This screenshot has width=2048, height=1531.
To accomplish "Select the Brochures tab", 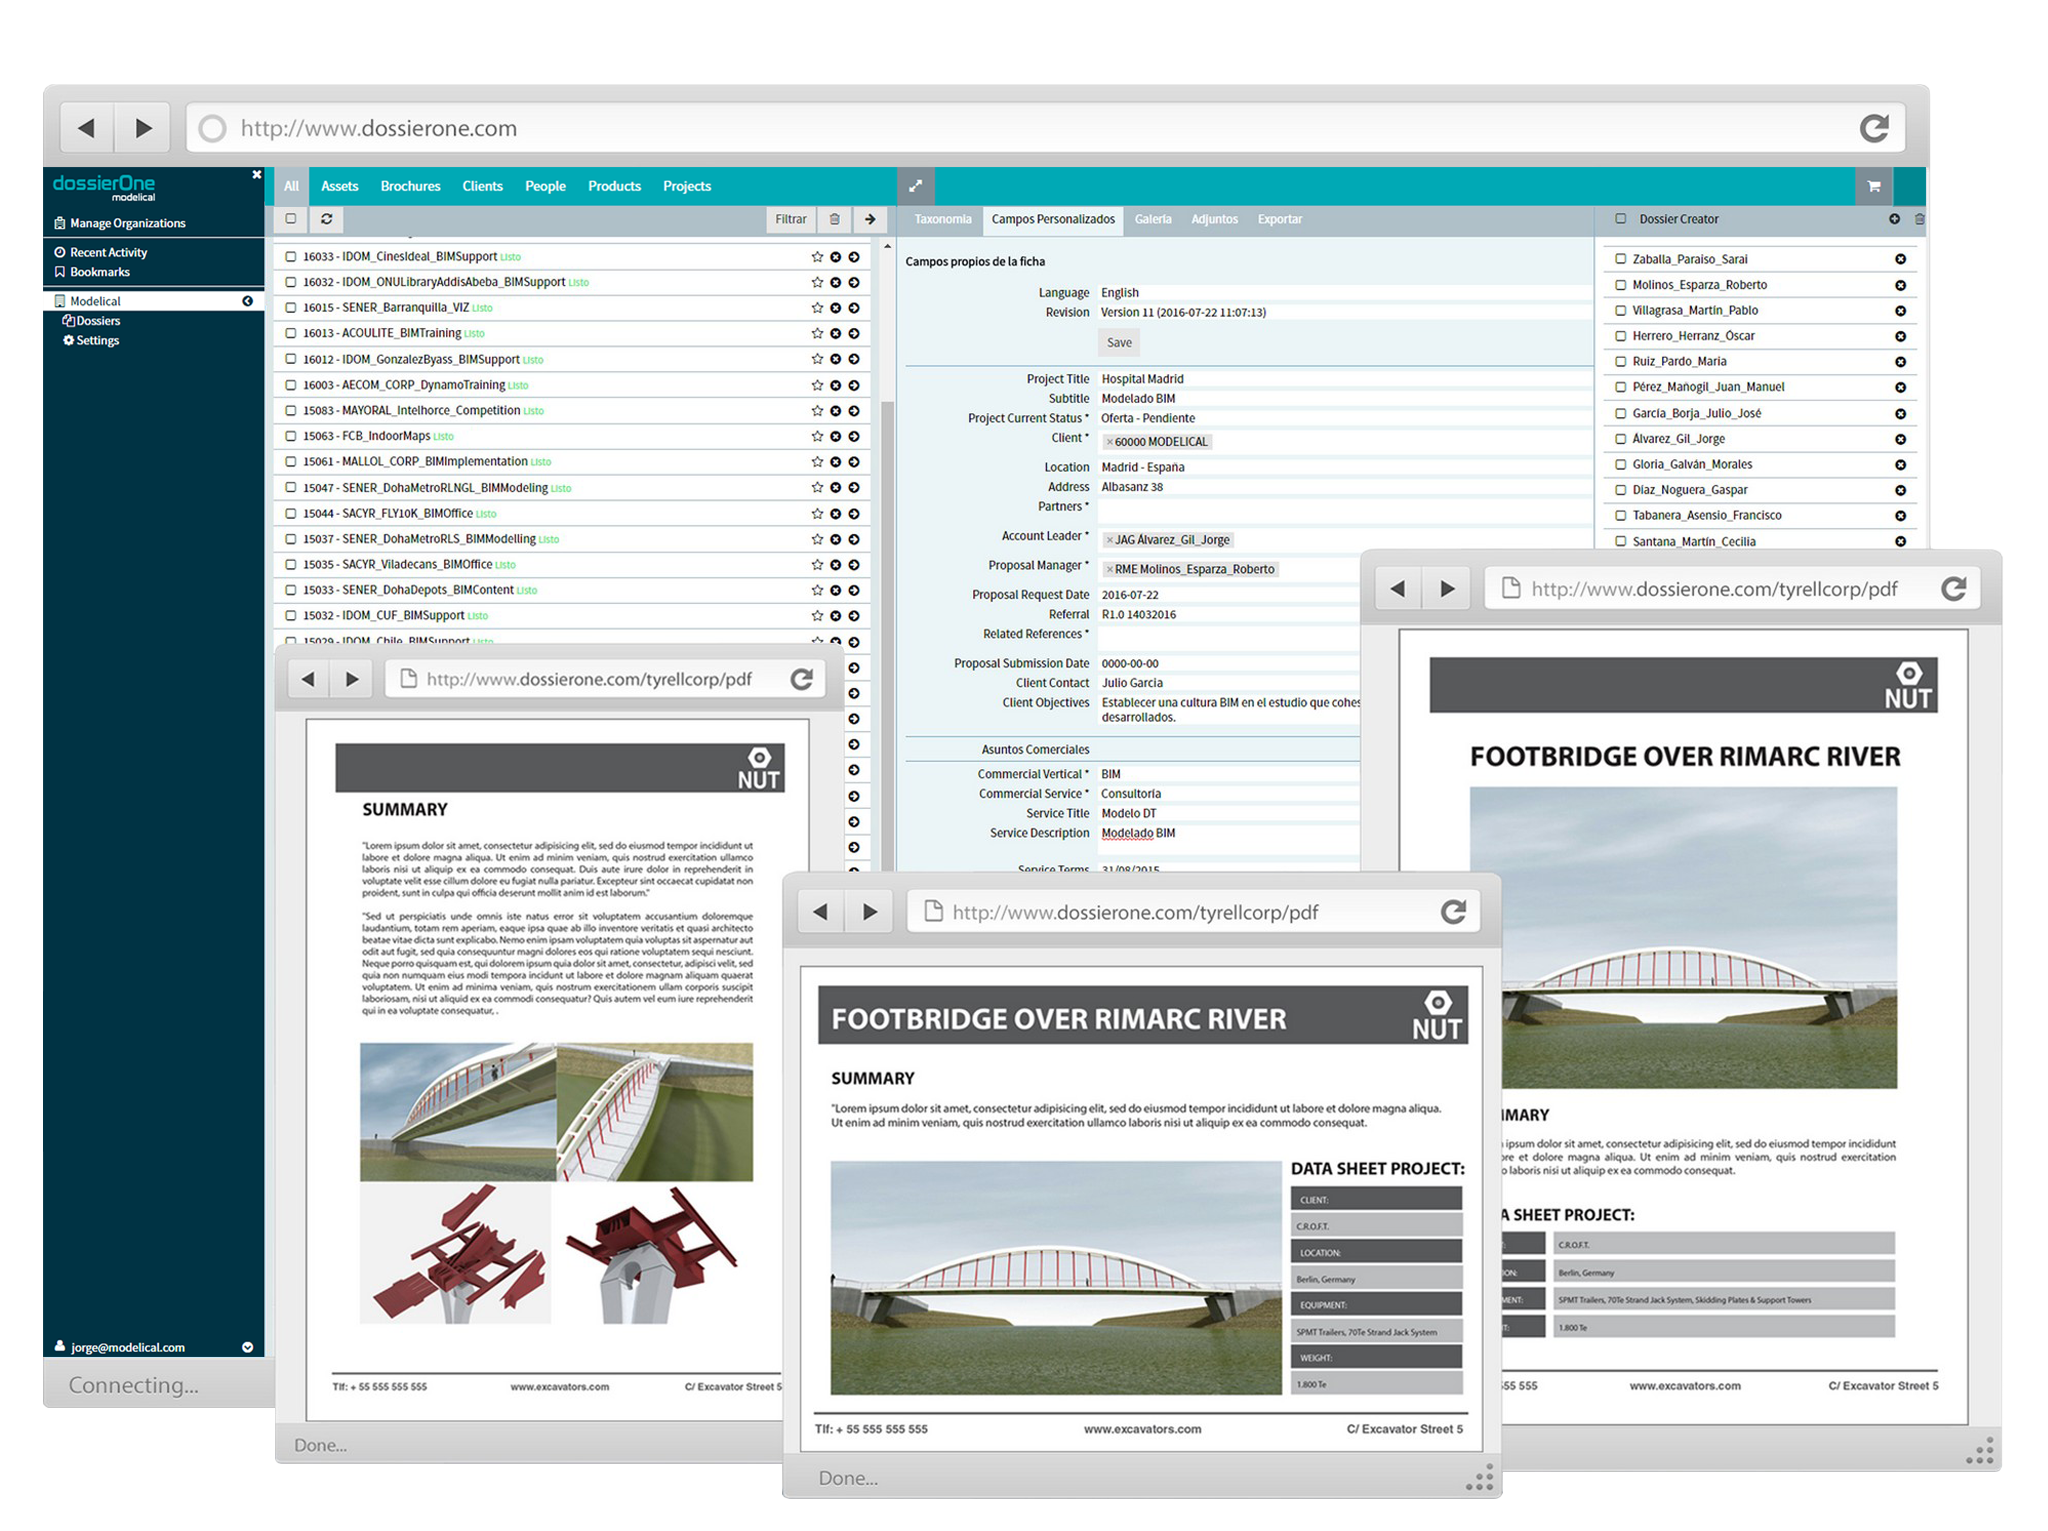I will click(x=410, y=186).
